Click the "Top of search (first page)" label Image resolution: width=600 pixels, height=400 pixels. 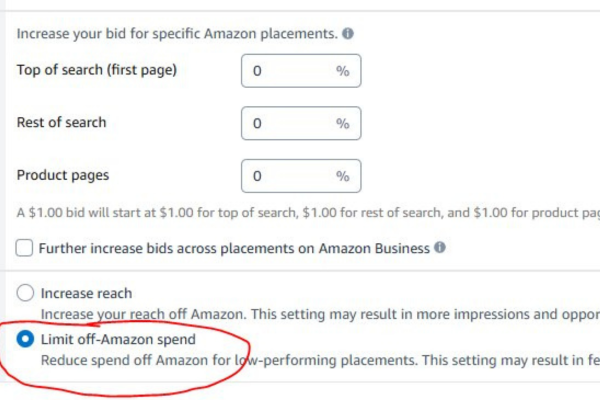pyautogui.click(x=97, y=70)
